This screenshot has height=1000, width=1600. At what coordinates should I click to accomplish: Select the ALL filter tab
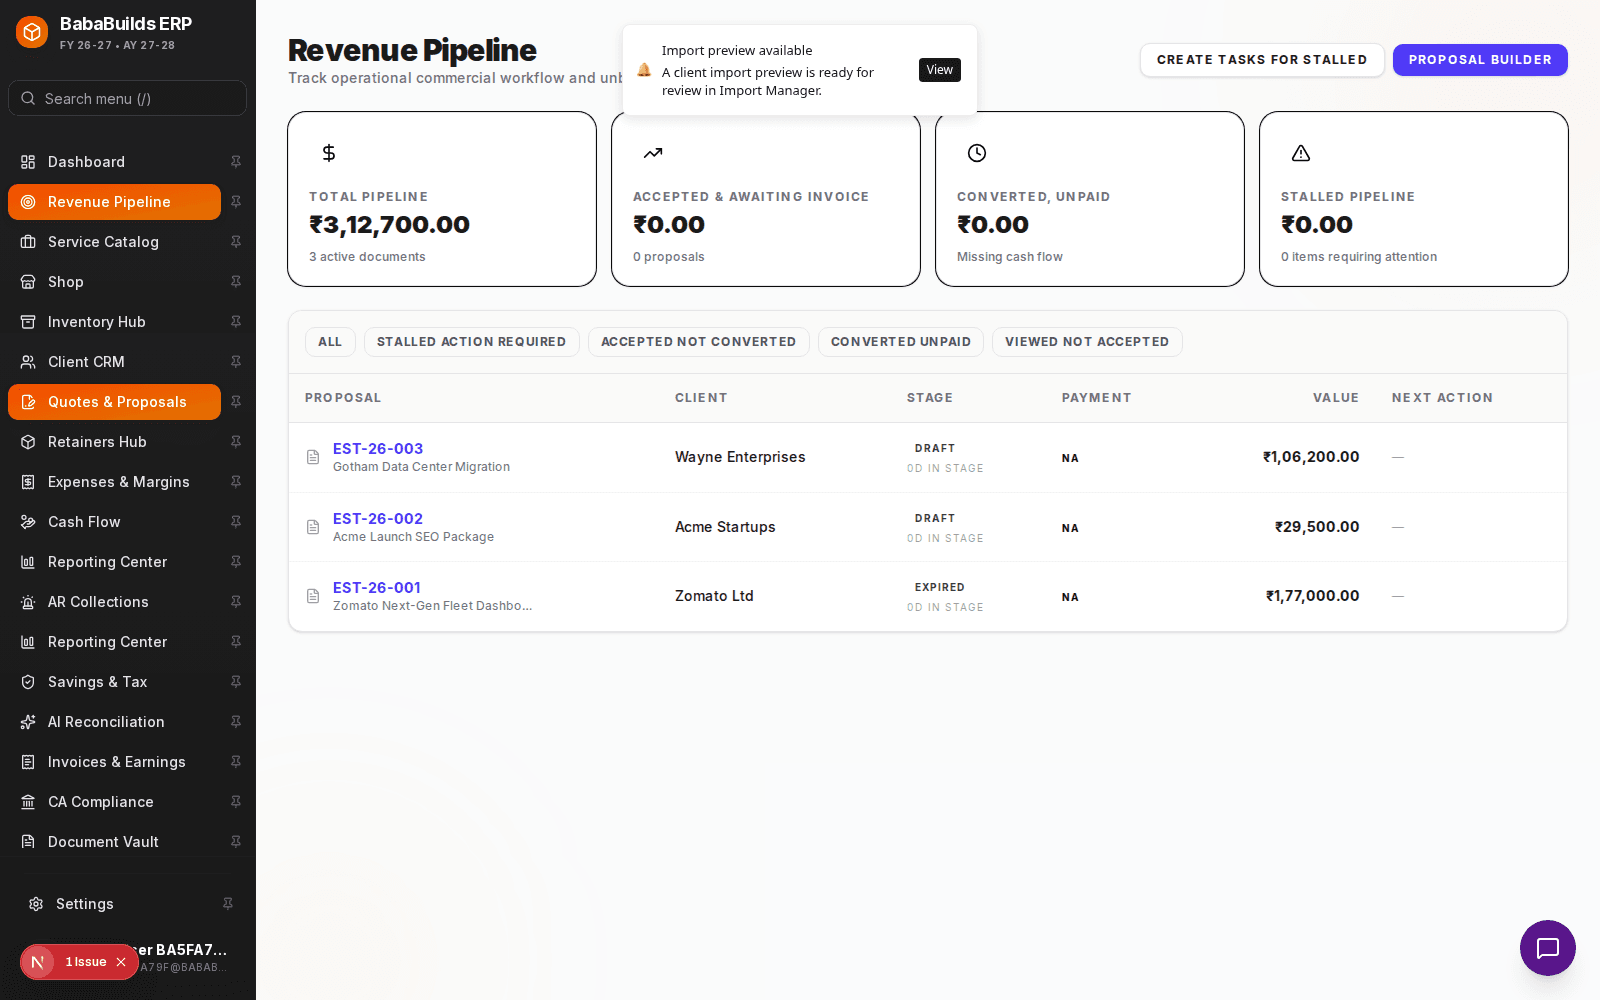pyautogui.click(x=330, y=342)
